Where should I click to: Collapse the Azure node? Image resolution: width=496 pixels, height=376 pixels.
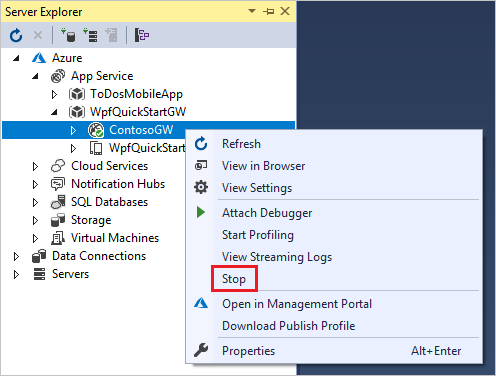click(x=16, y=59)
